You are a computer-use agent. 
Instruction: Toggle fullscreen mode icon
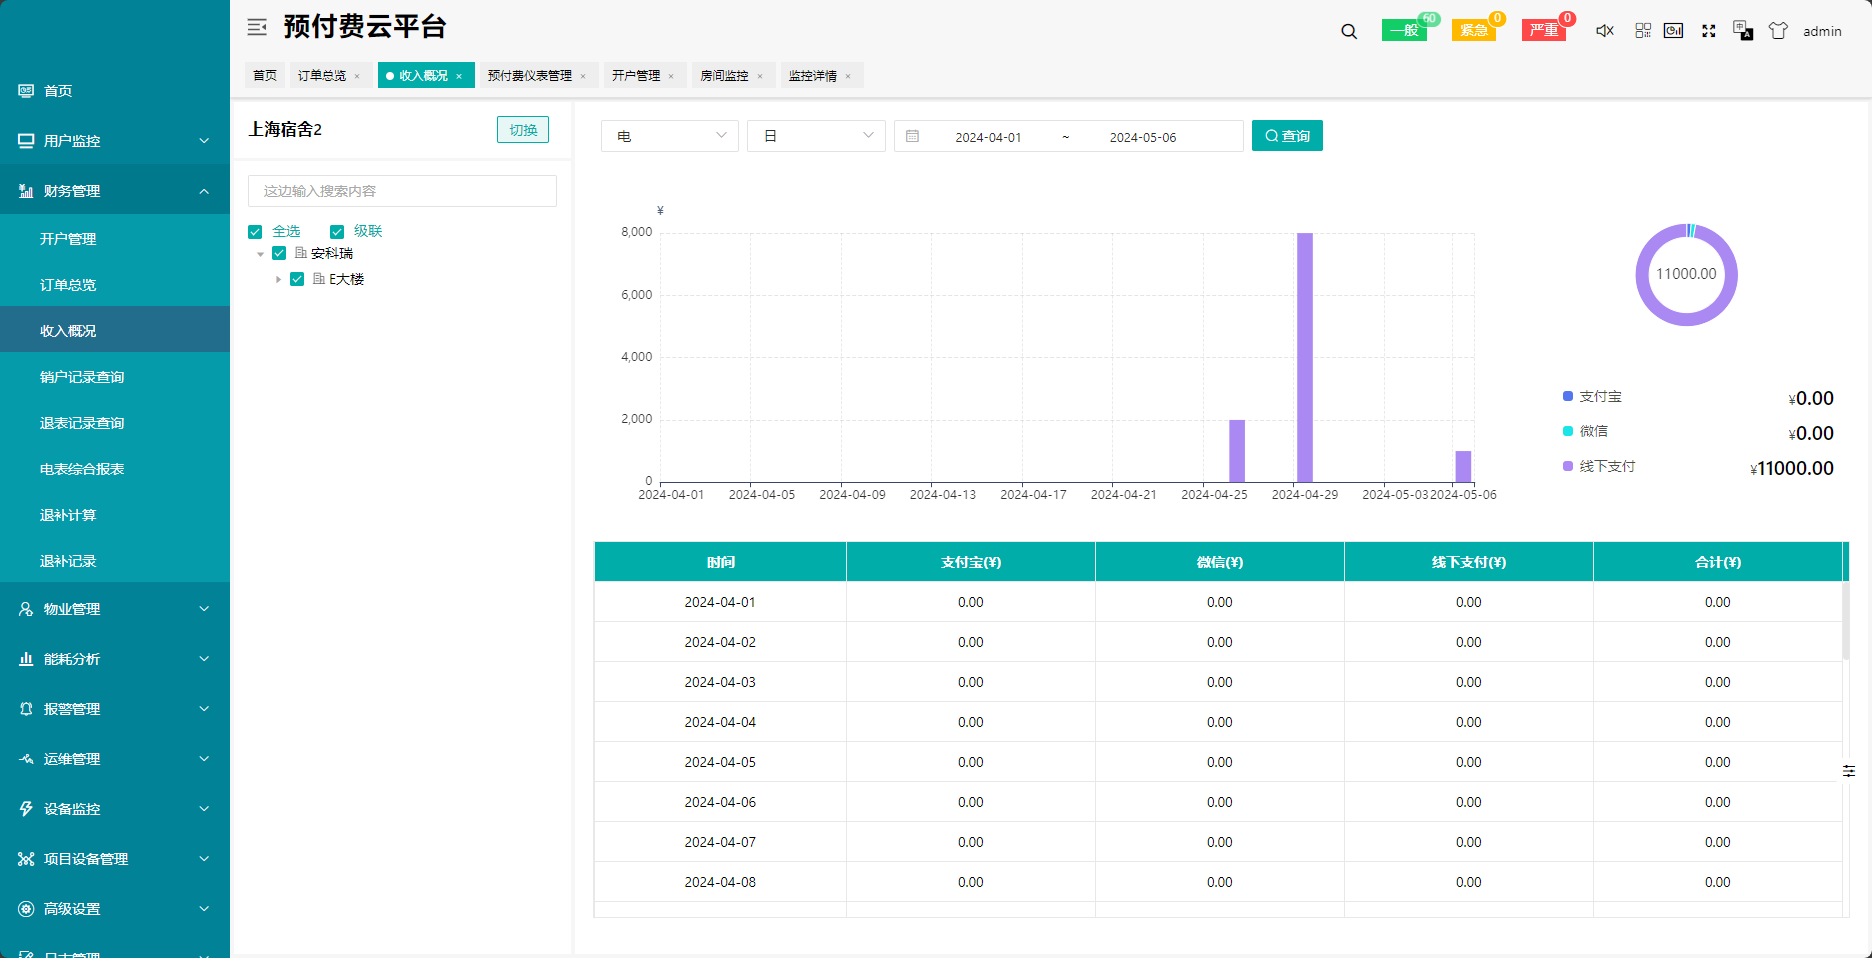(1709, 31)
